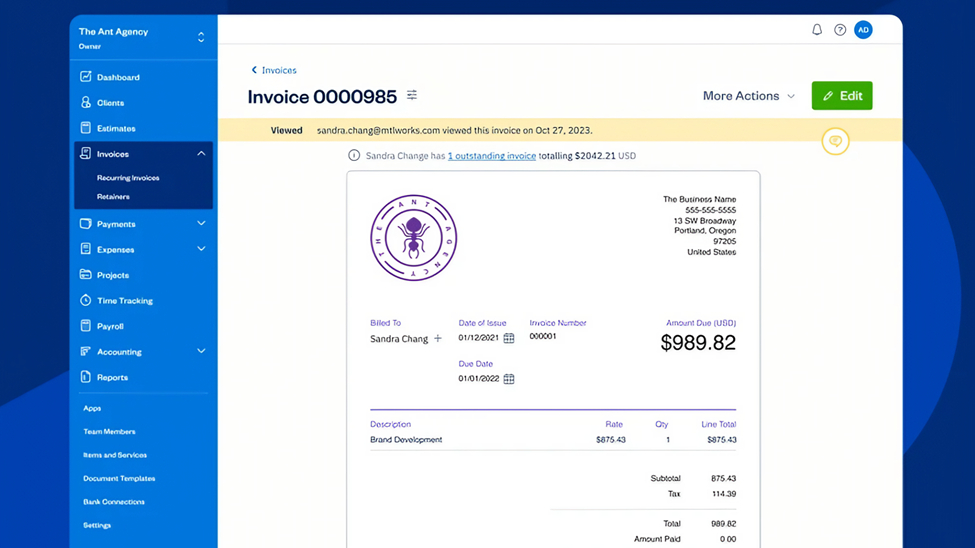
Task: Open the Apps link in sidebar
Action: pyautogui.click(x=92, y=408)
